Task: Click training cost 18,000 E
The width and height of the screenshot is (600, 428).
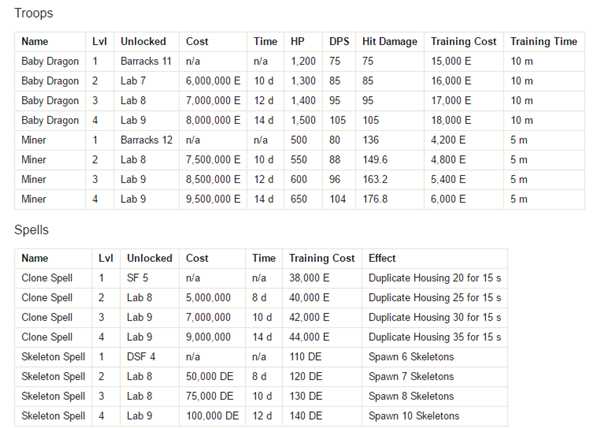Action: coord(451,120)
